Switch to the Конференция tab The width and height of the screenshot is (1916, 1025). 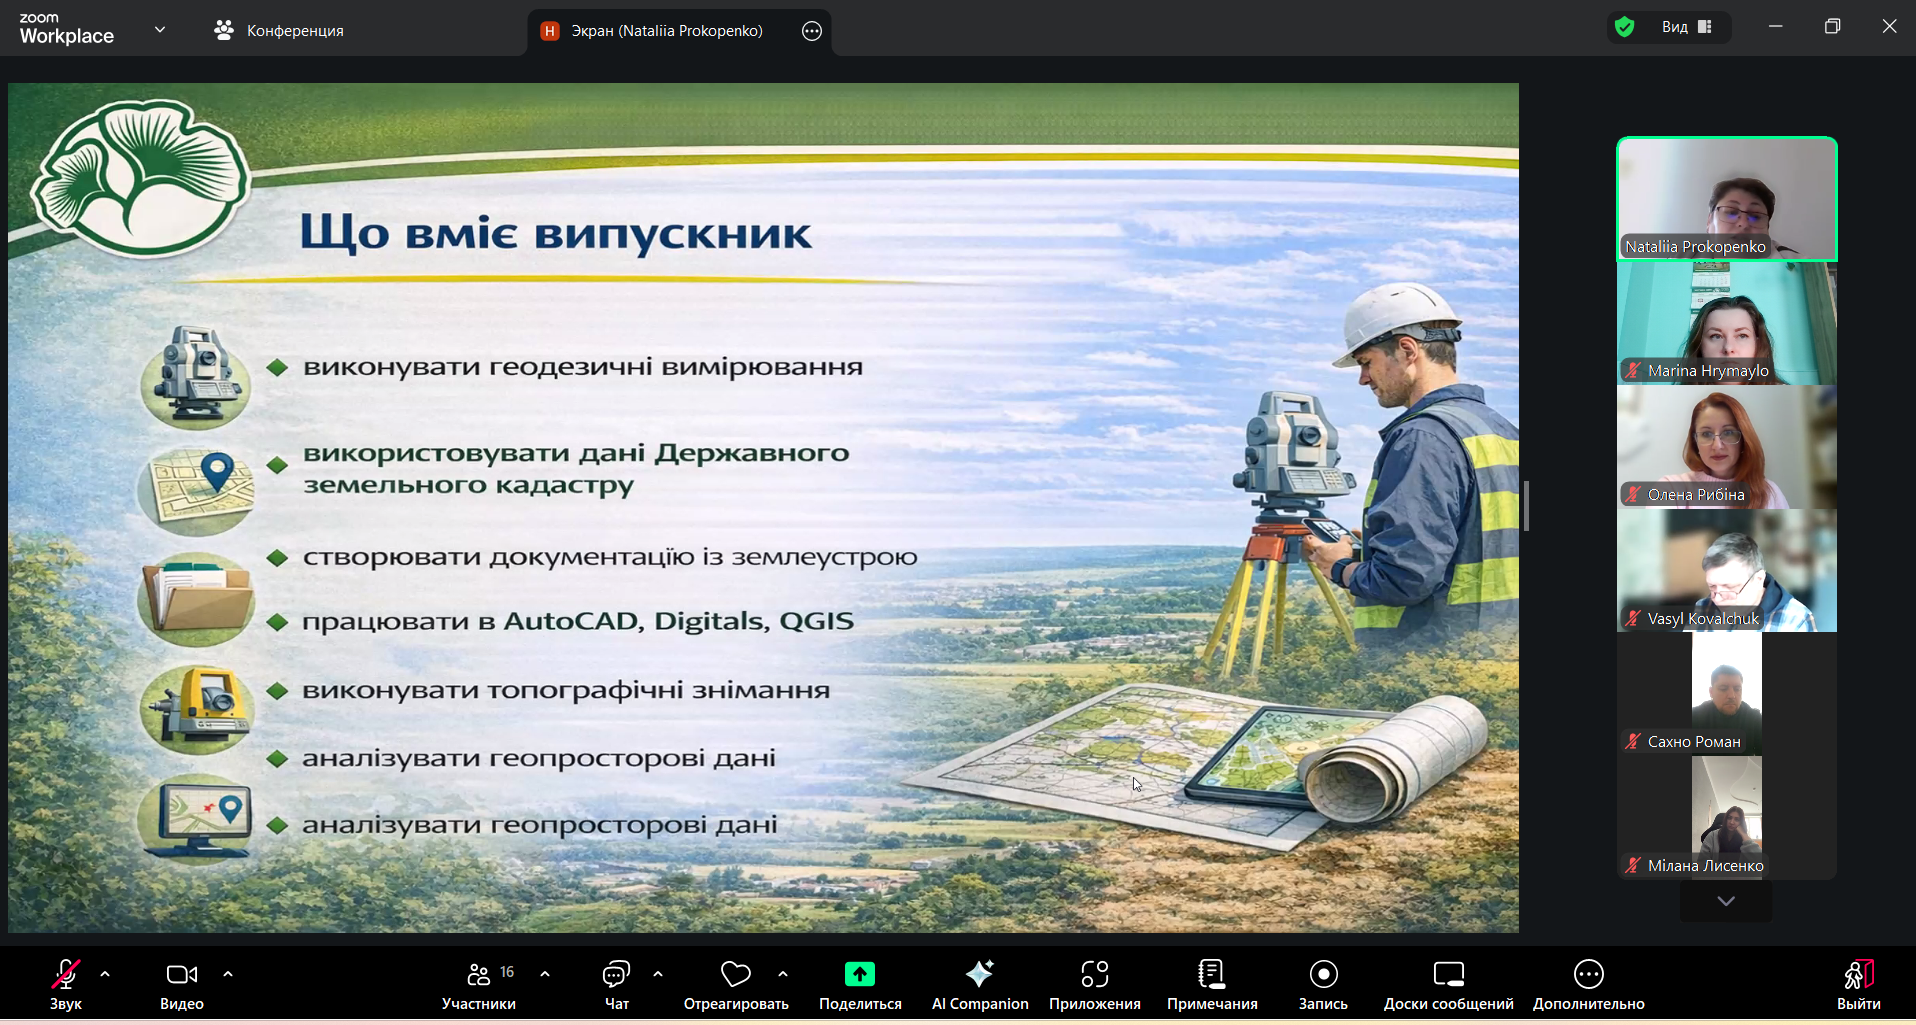tap(279, 31)
